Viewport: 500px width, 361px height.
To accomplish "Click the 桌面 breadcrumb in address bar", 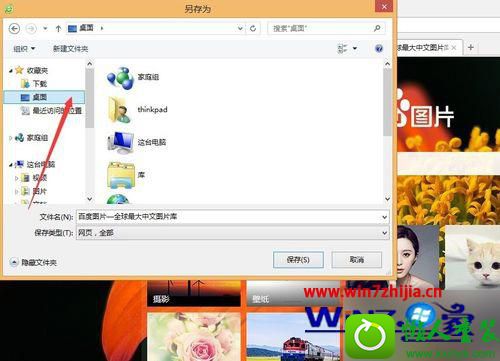I will [x=86, y=28].
